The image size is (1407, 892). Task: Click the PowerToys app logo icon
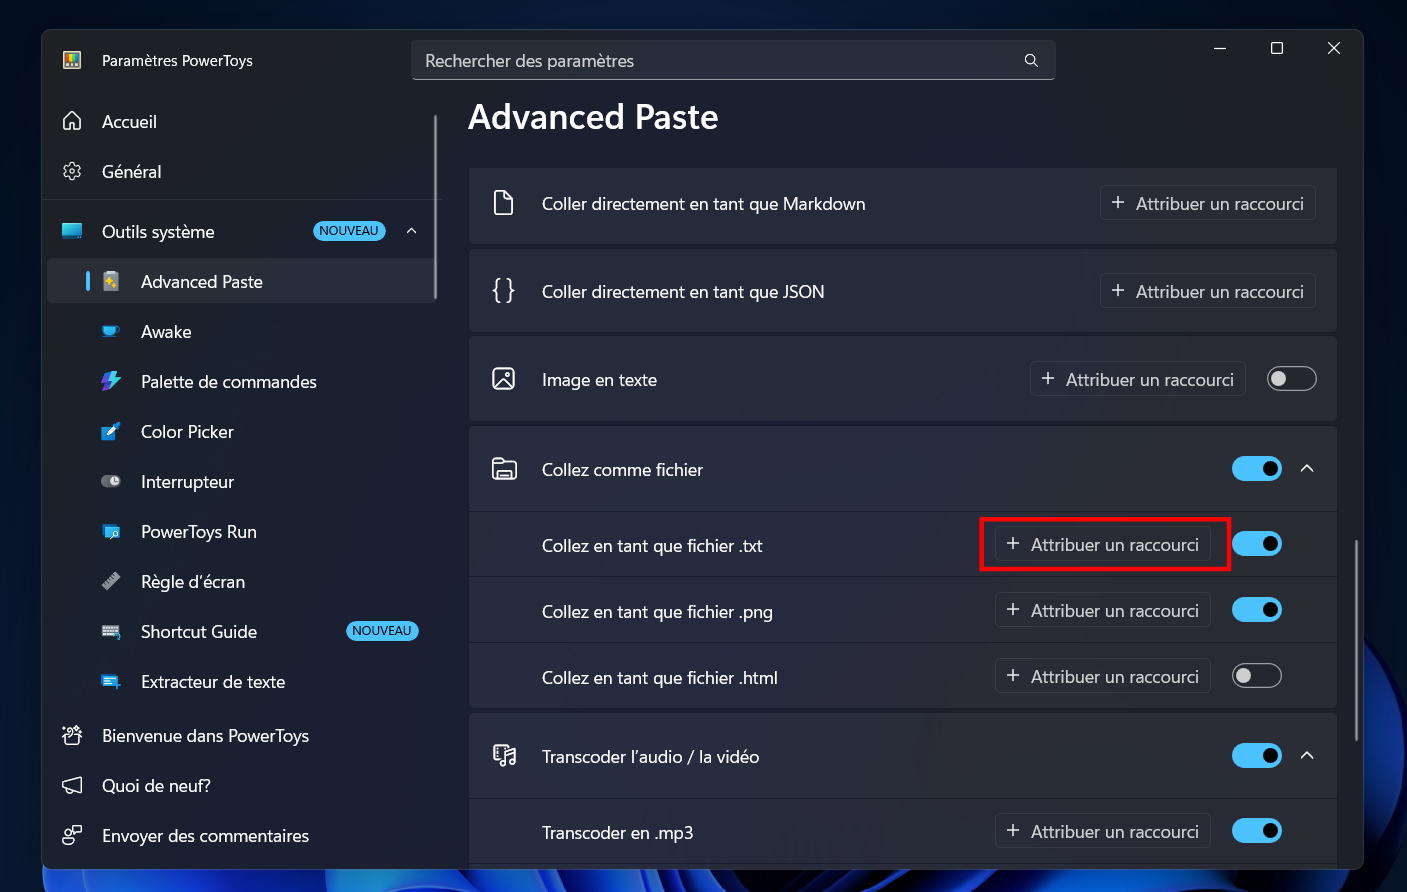[x=72, y=60]
